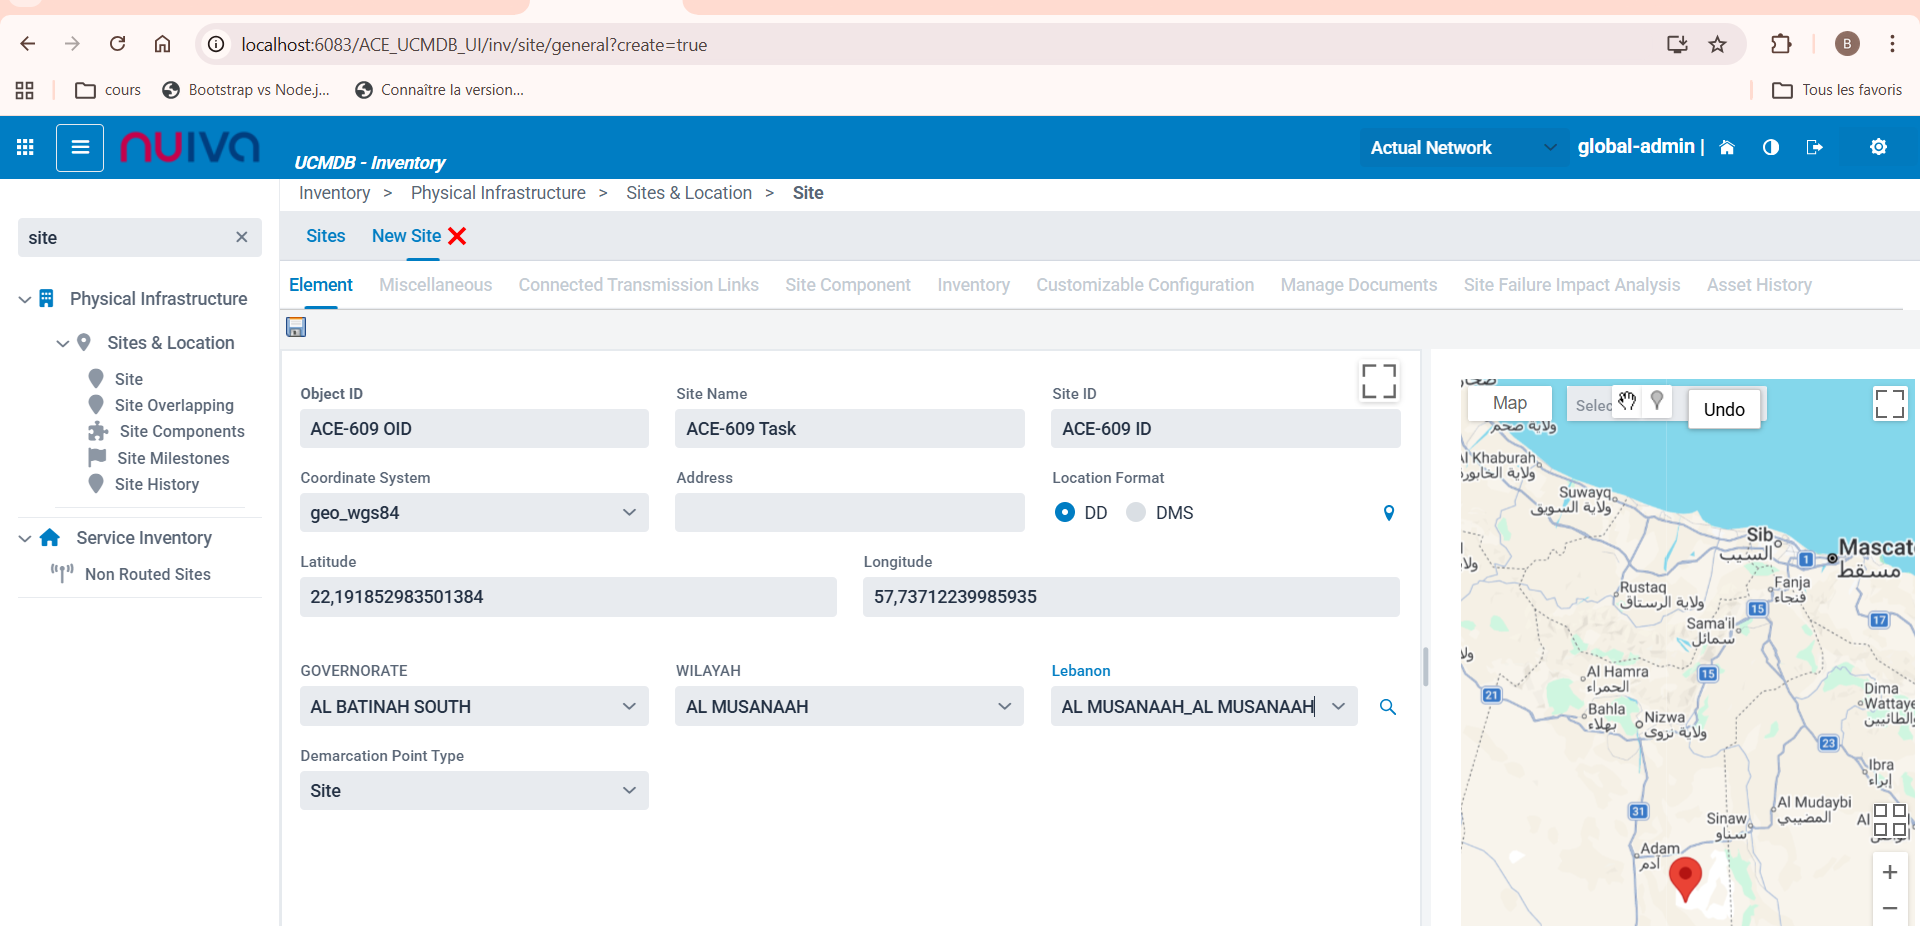Click the search magnifier next to Lebanon field
Viewport: 1920px width, 926px height.
click(1388, 707)
